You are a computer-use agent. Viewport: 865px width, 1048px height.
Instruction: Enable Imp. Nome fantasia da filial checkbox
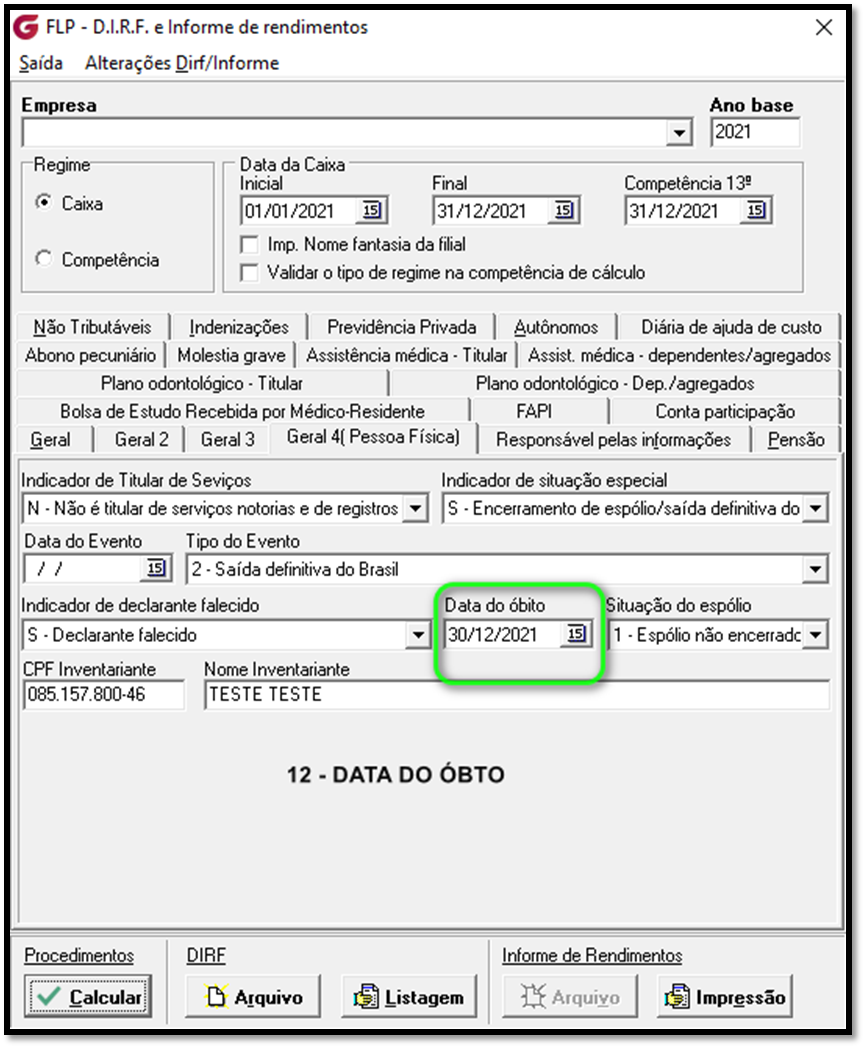(x=249, y=245)
